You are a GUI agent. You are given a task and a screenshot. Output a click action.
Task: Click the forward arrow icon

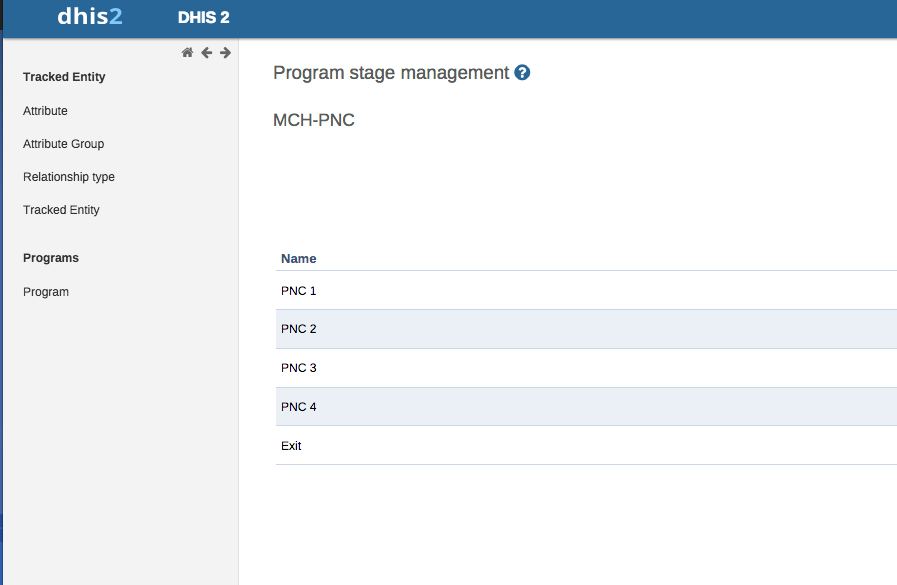click(225, 53)
